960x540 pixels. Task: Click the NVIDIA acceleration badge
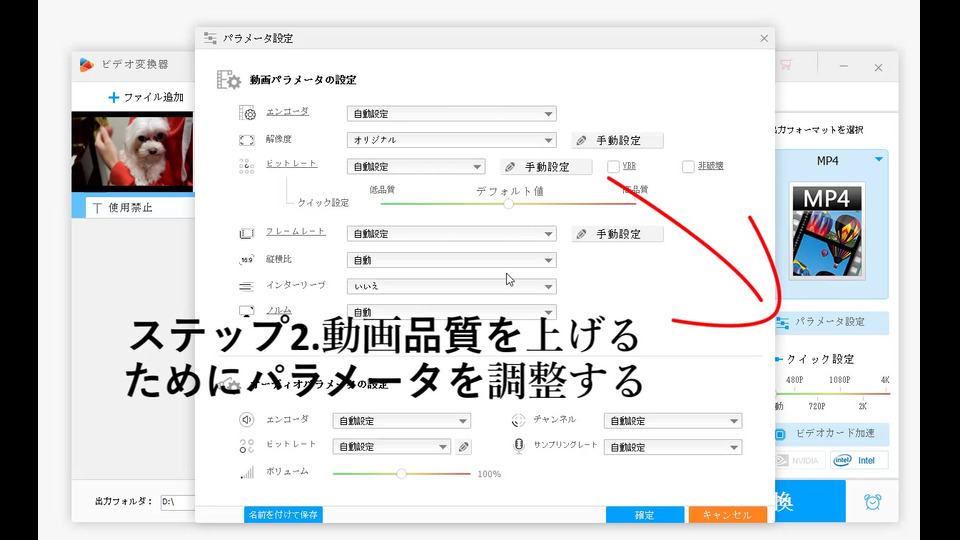[x=799, y=460]
